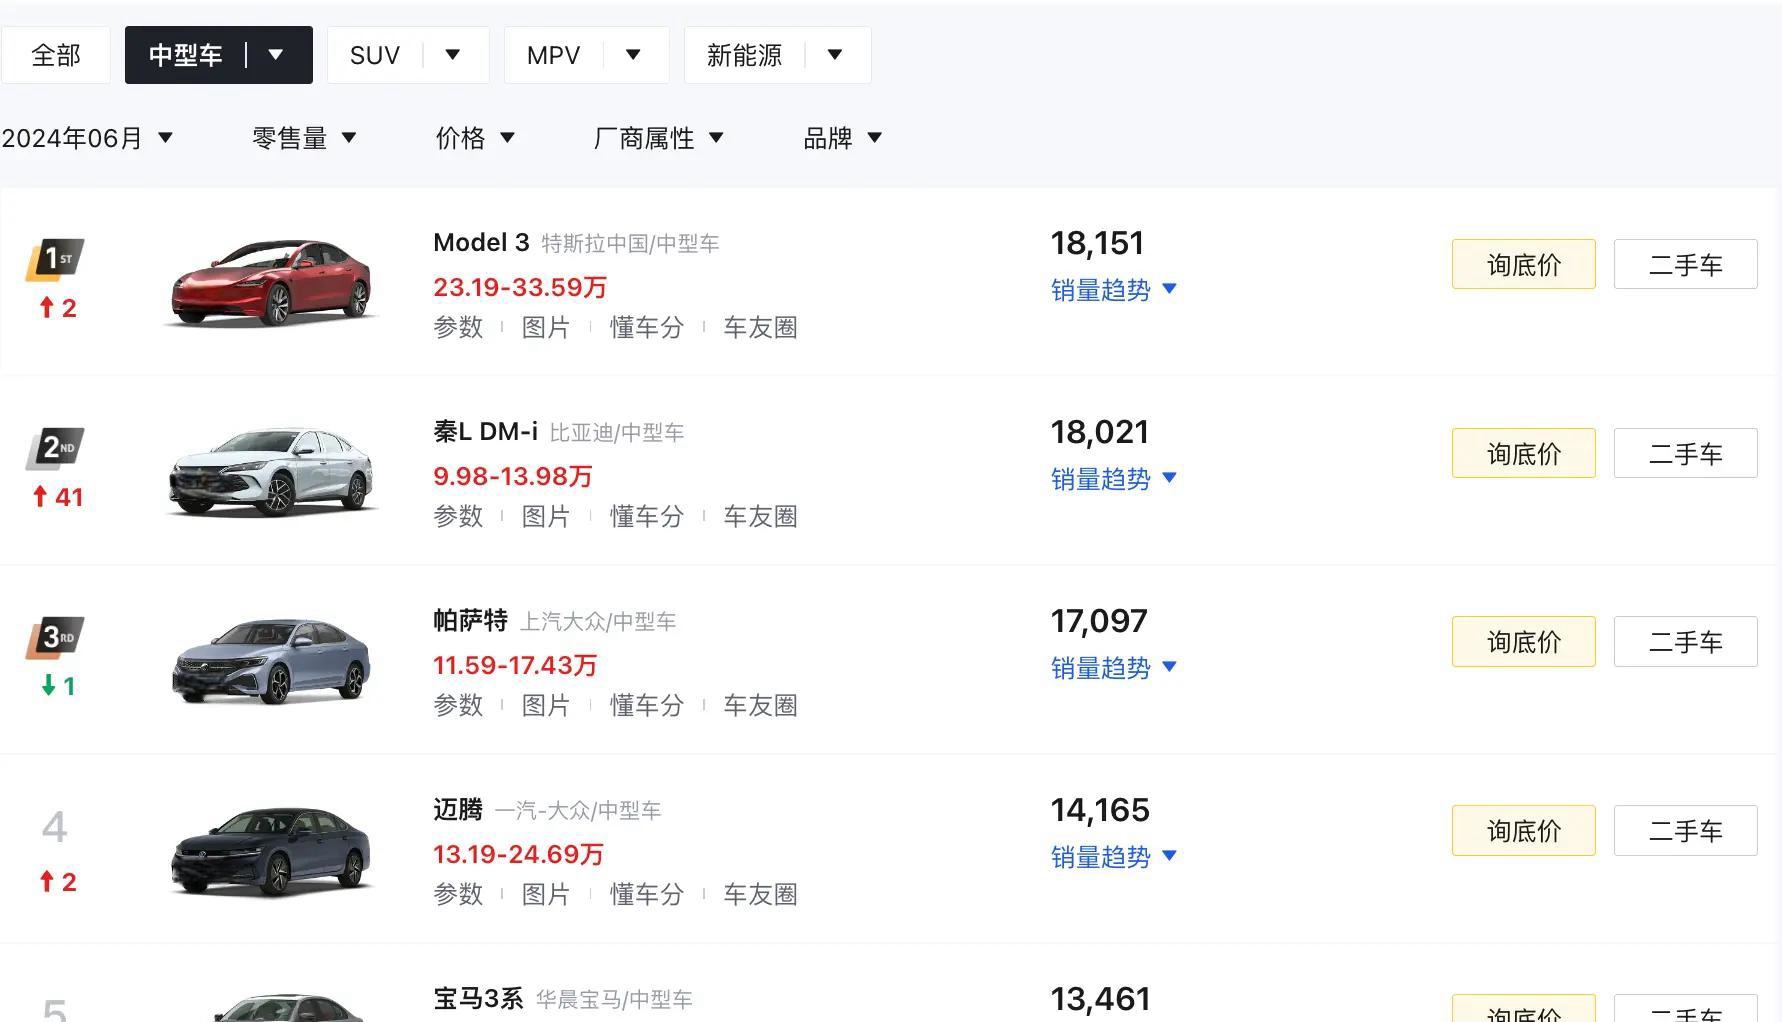Click the sales figure 18,151
This screenshot has height=1022, width=1782.
click(x=1097, y=243)
